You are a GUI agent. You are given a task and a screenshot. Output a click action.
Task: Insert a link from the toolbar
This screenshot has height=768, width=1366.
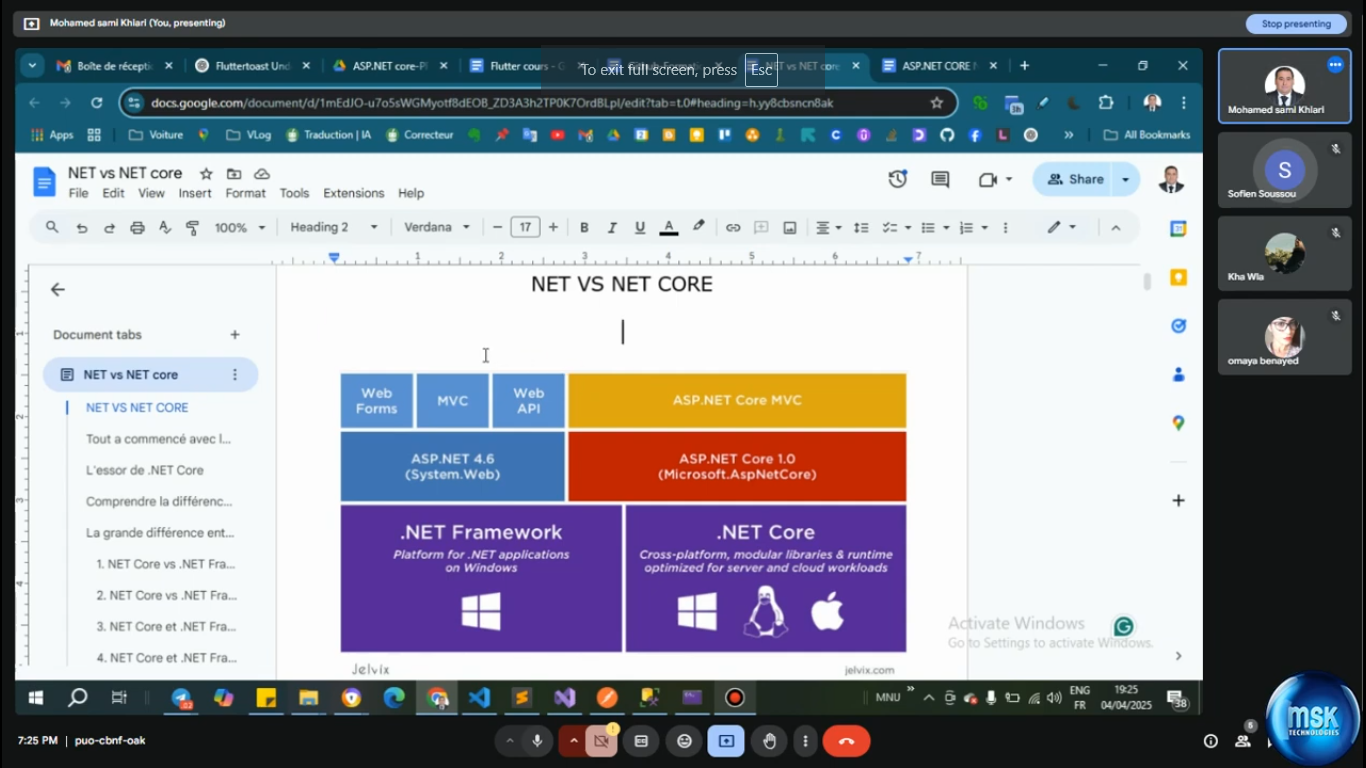click(x=733, y=228)
